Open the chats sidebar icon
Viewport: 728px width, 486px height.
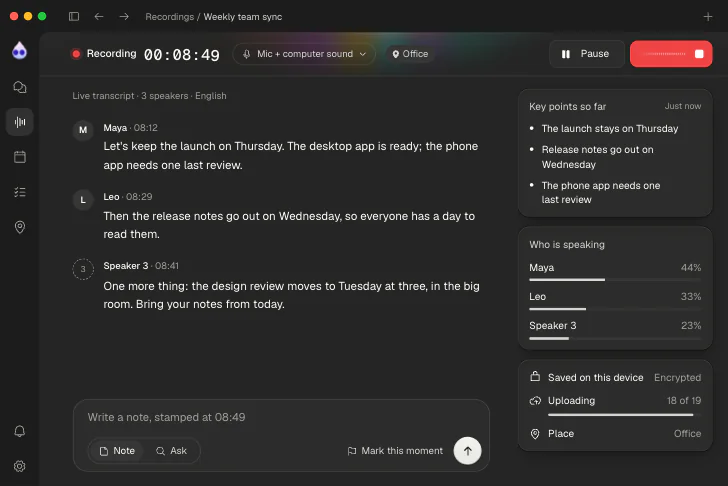tap(20, 87)
